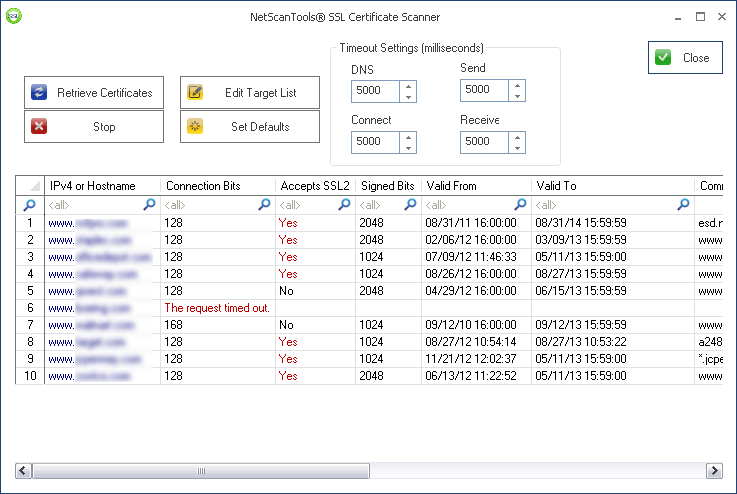Click the filter row magnifier at far left
737x494 pixels.
pos(30,205)
